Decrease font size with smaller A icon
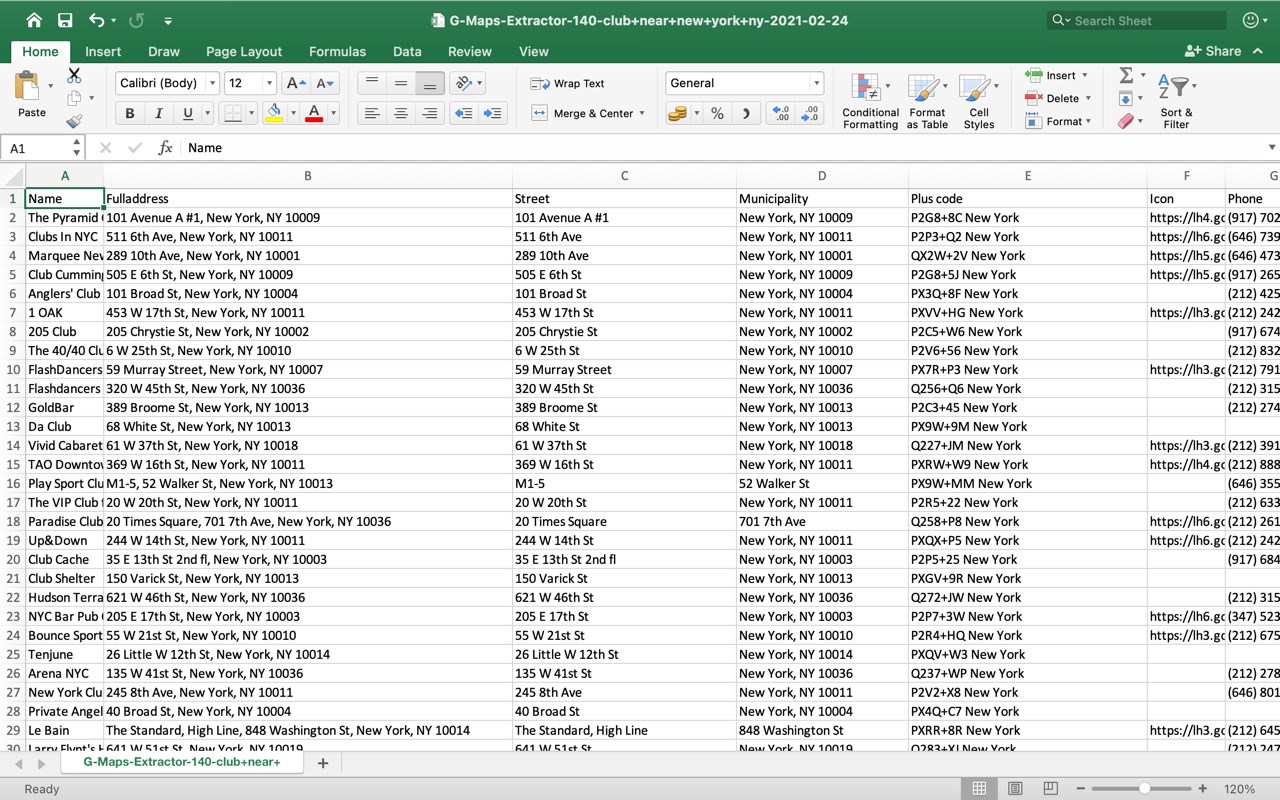This screenshot has width=1280, height=800. point(324,83)
